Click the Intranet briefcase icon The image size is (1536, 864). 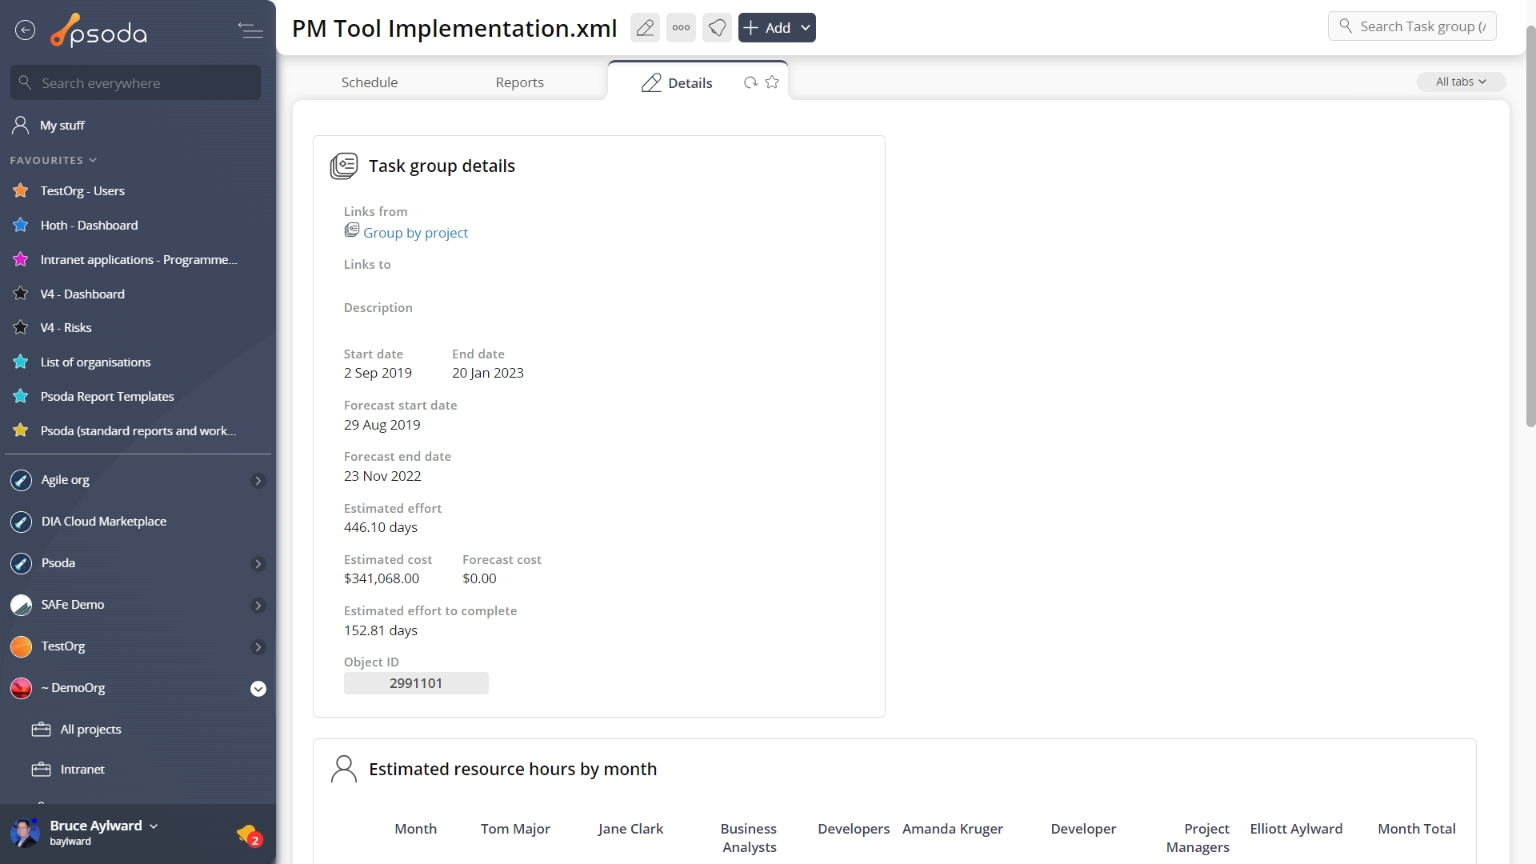(x=41, y=770)
